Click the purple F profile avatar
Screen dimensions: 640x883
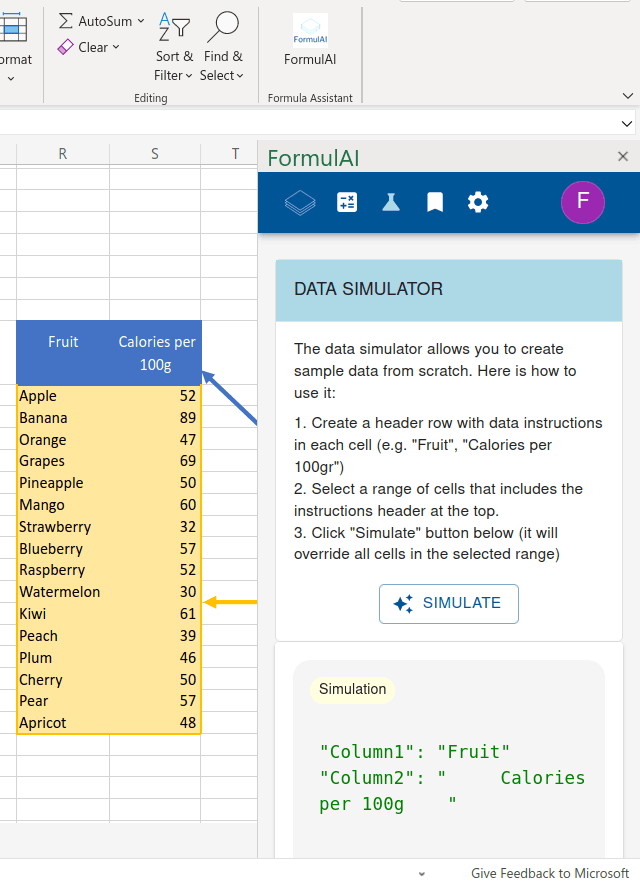pyautogui.click(x=583, y=202)
